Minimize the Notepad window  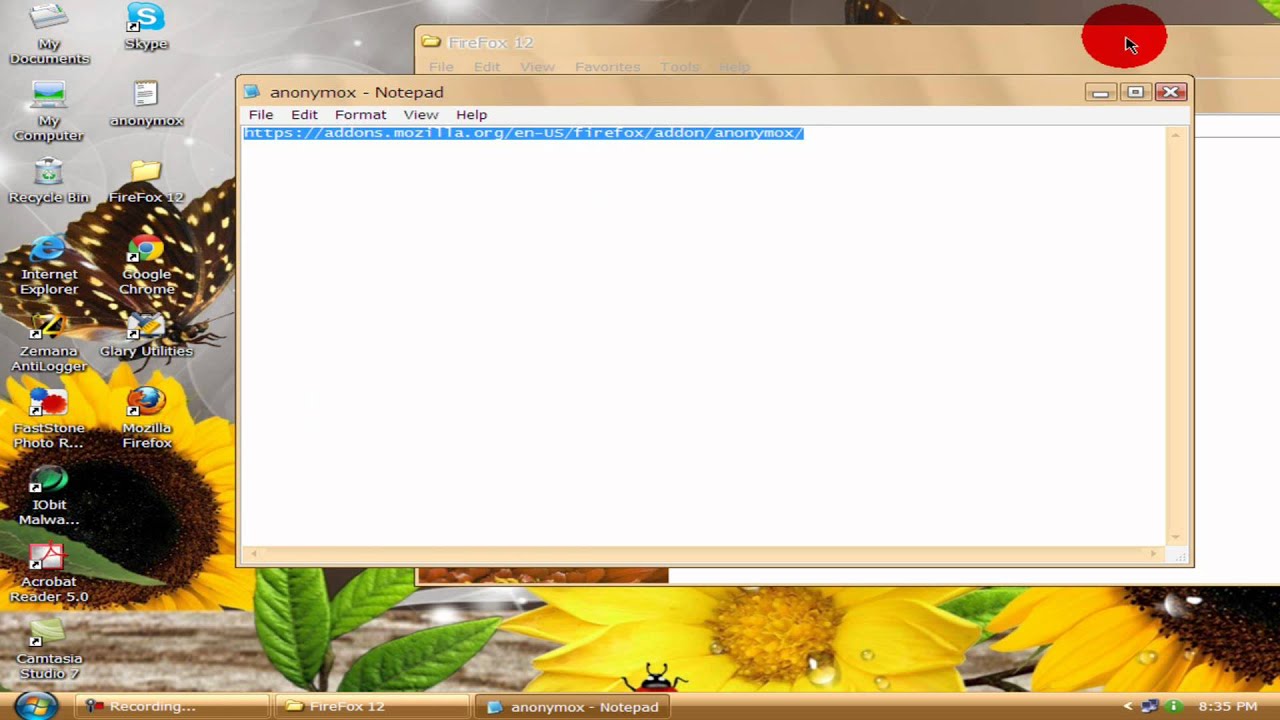[1100, 92]
